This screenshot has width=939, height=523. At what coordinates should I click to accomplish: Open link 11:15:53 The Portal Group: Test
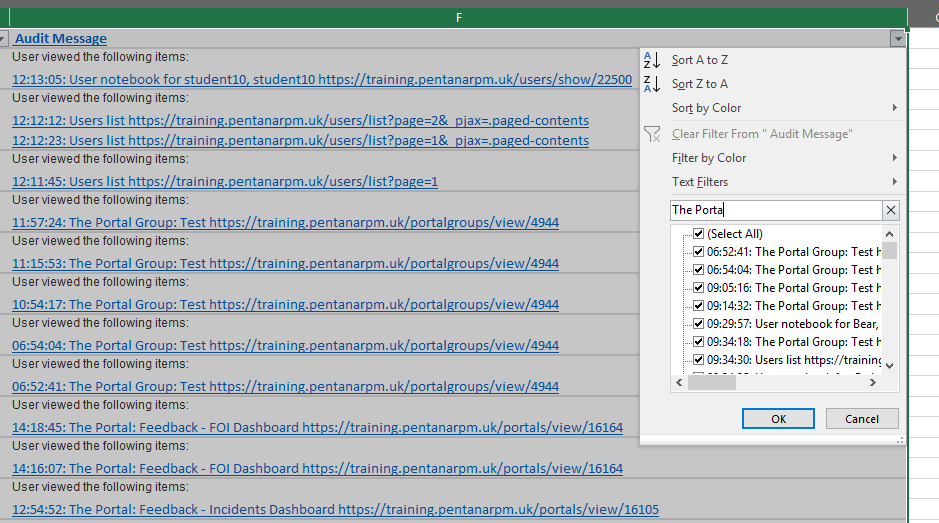pos(285,264)
